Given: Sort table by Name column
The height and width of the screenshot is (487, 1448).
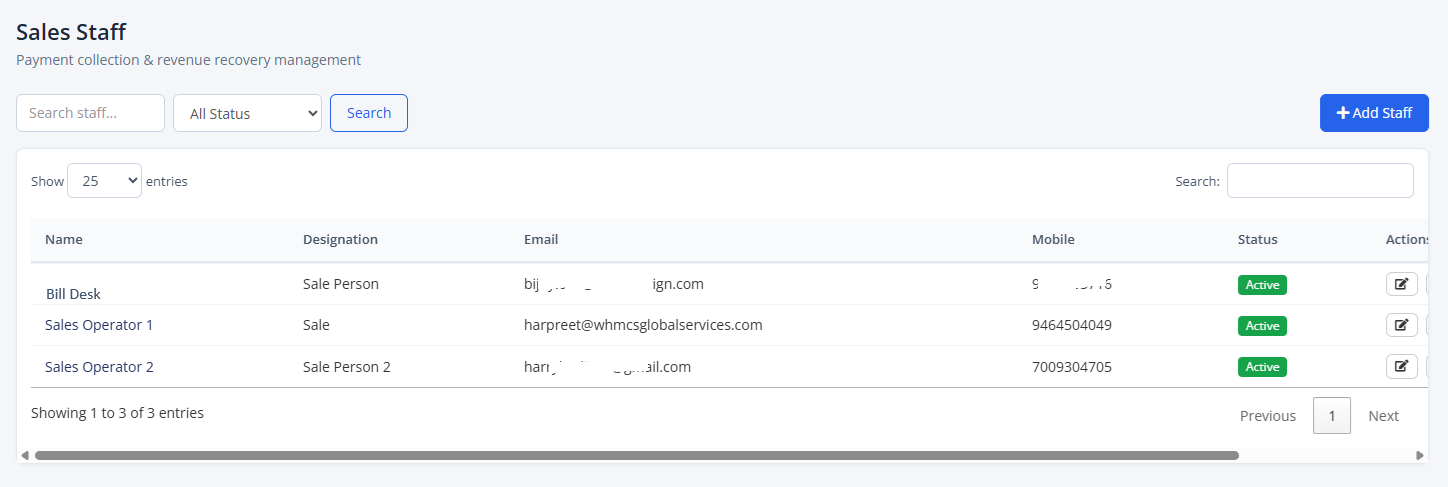Looking at the screenshot, I should point(64,239).
